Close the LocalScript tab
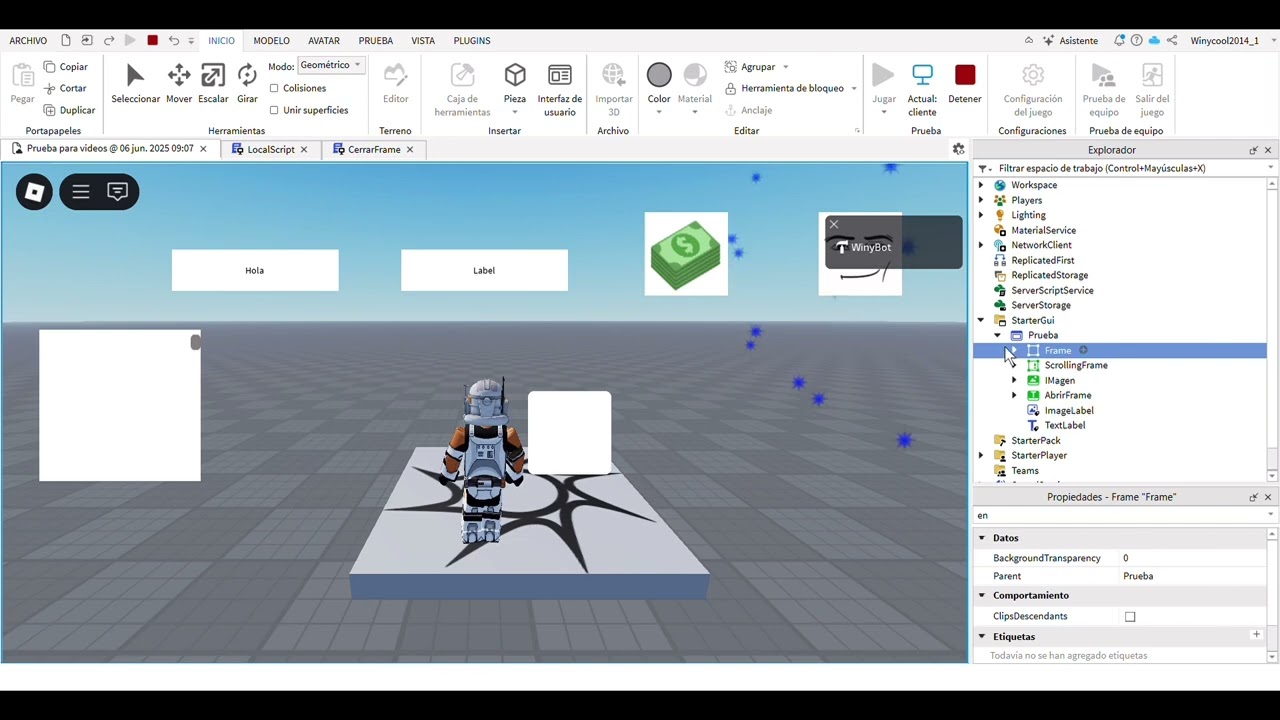The image size is (1280, 720). coord(304,149)
